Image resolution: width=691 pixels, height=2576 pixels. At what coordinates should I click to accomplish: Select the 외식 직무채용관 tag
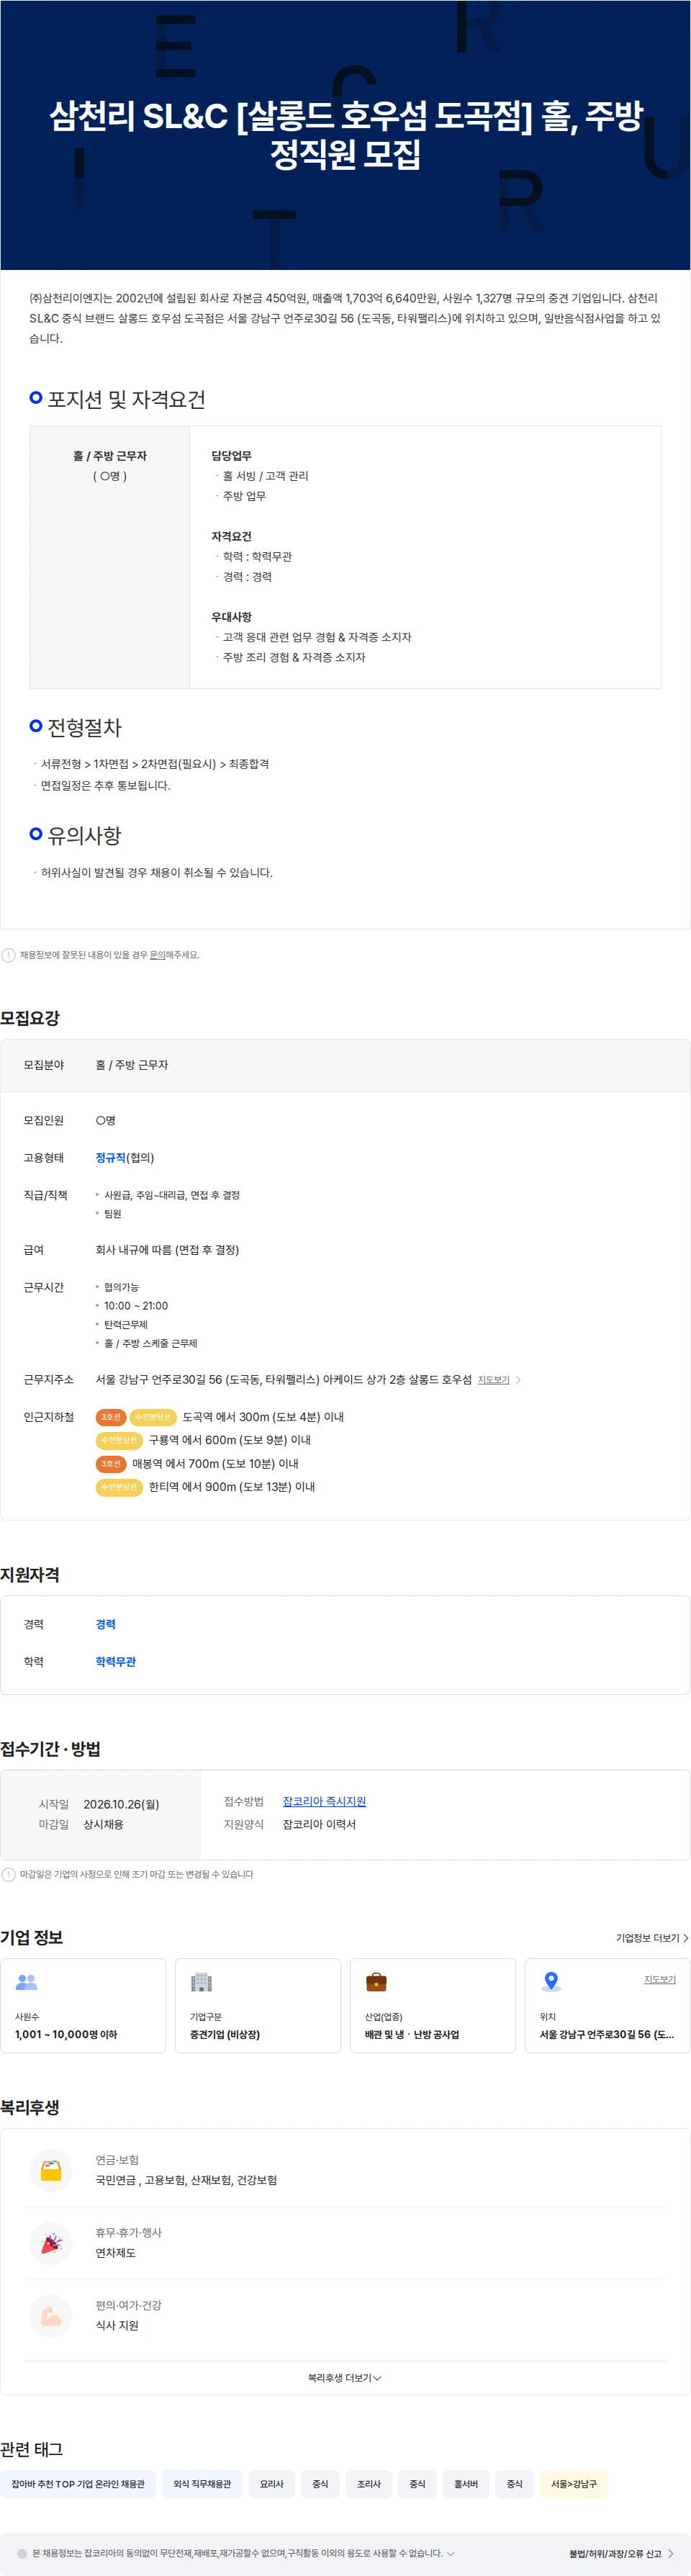(202, 2484)
